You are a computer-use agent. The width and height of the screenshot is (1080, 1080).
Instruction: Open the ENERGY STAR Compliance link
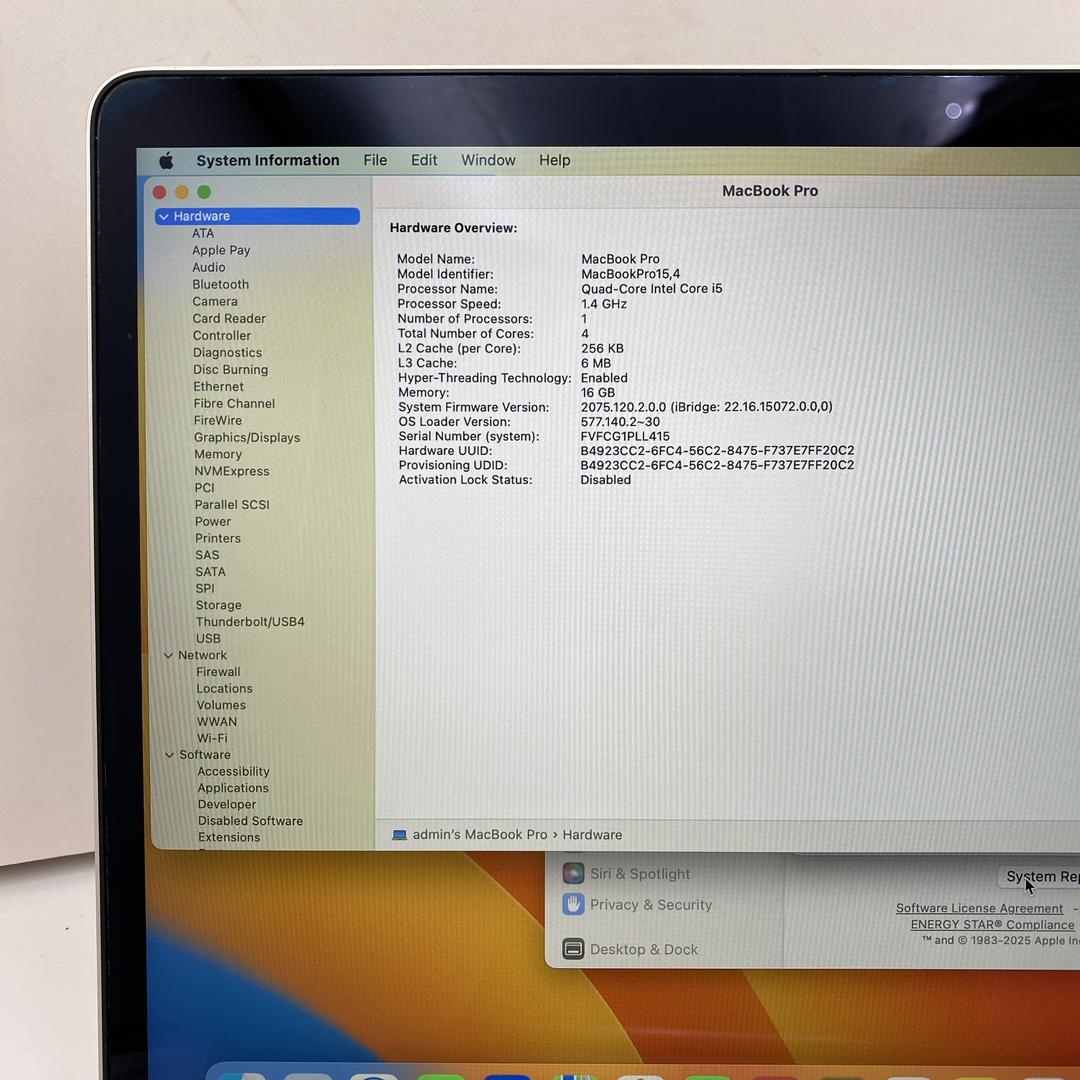pos(993,925)
